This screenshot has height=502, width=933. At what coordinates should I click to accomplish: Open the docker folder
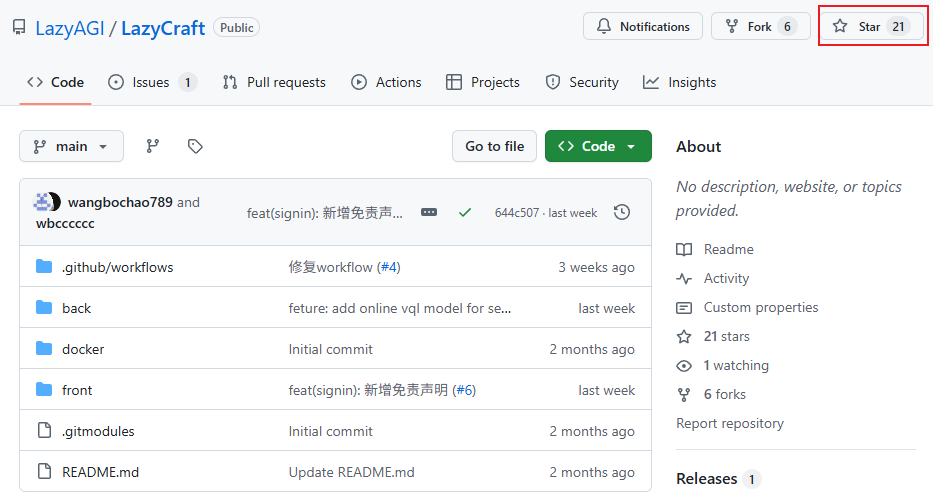[83, 350]
